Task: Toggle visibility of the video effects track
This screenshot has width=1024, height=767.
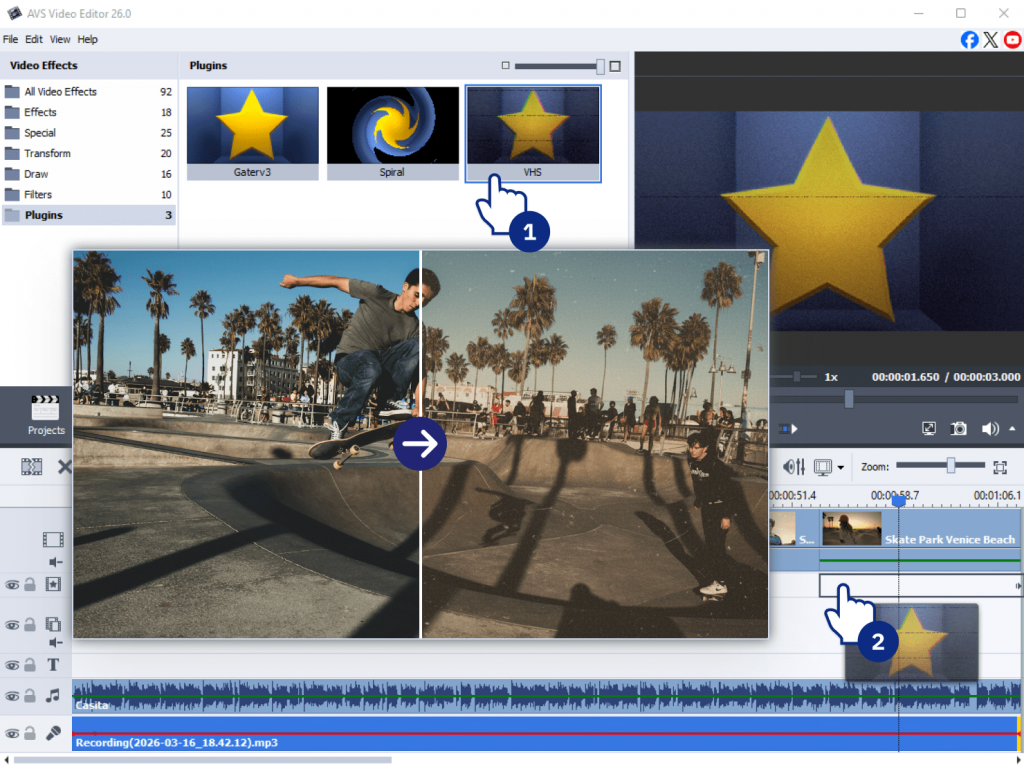Action: coord(12,584)
